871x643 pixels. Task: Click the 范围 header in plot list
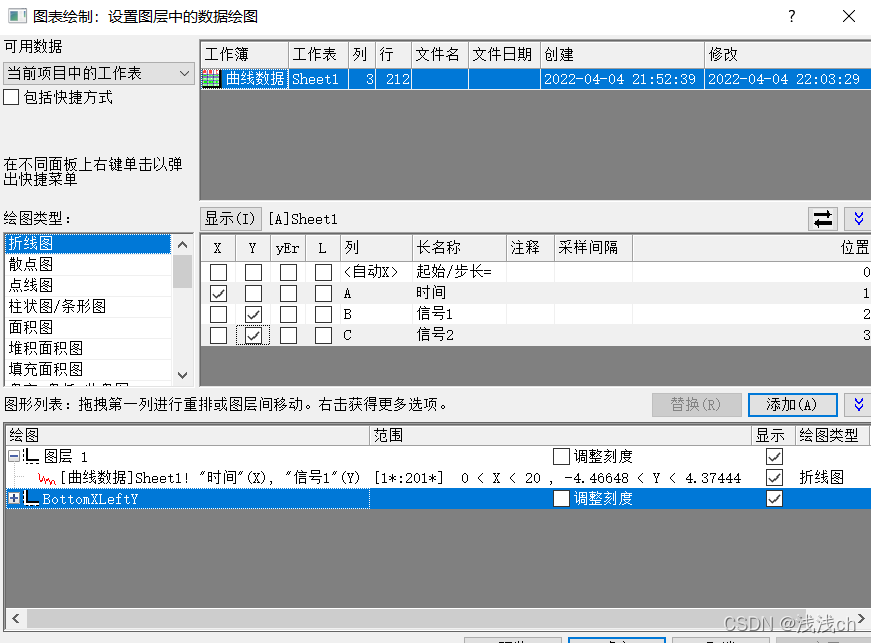pyautogui.click(x=560, y=435)
